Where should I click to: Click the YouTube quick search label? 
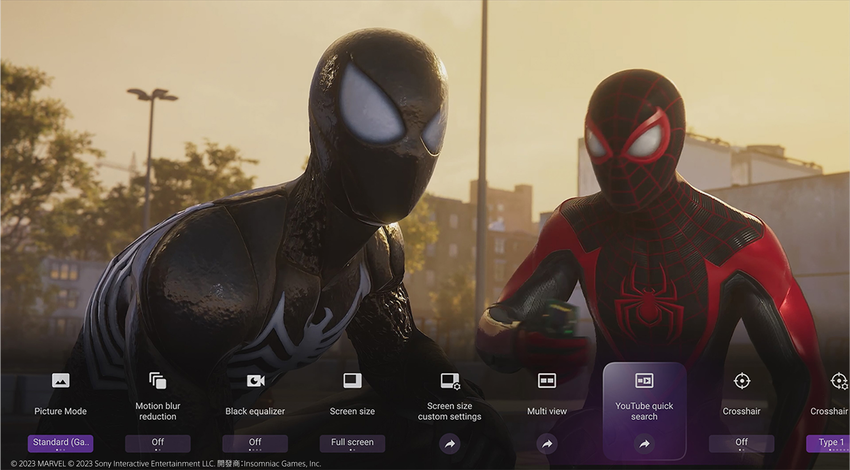tap(644, 411)
